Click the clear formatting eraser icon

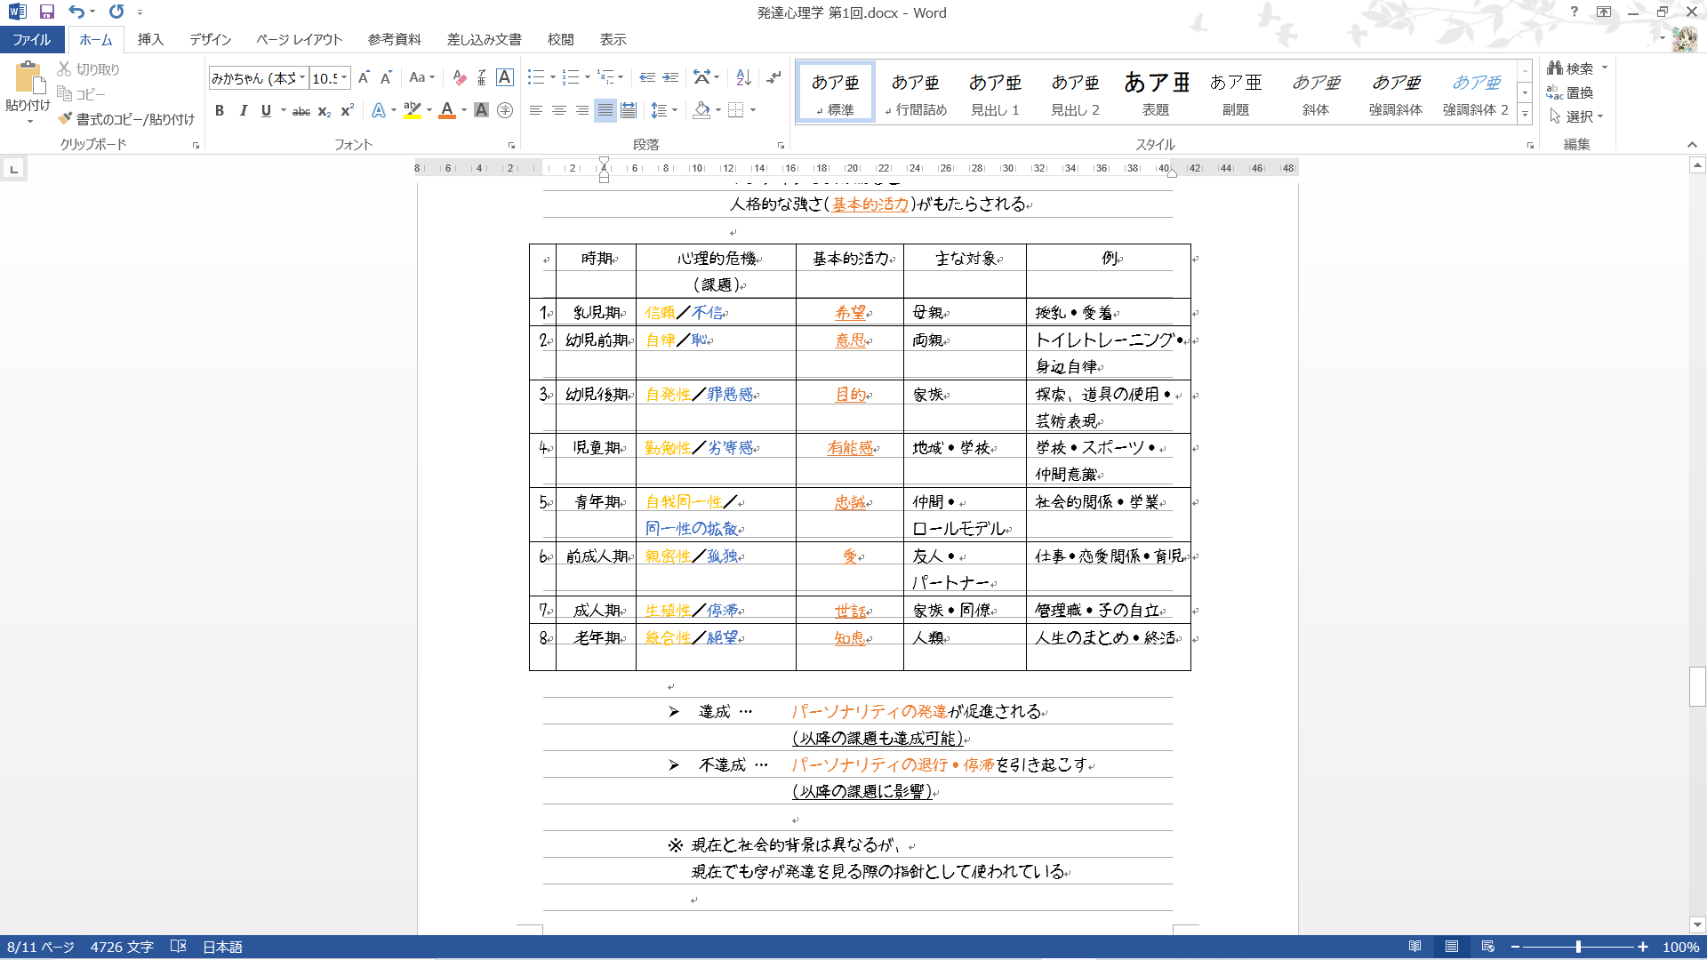459,78
